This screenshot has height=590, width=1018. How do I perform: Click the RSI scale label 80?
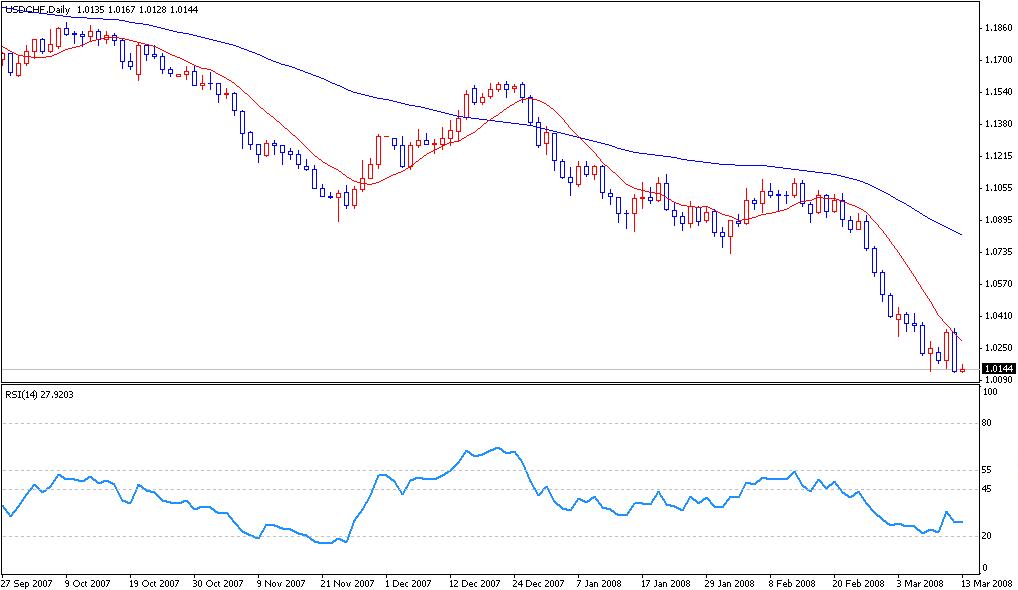pos(987,423)
